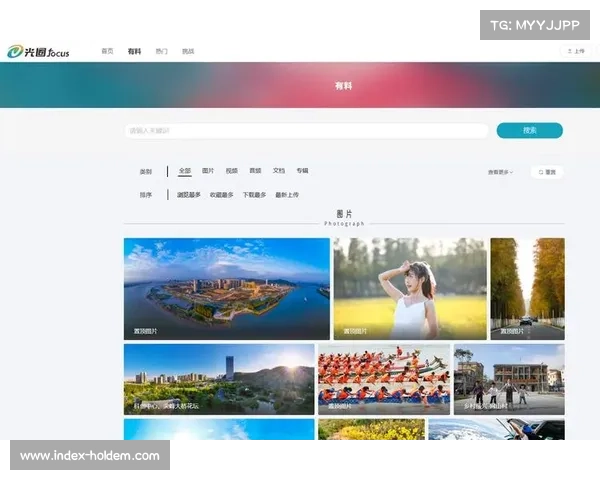The image size is (600, 480).
Task: Choose the 专辑 category filter
Action: coord(302,171)
